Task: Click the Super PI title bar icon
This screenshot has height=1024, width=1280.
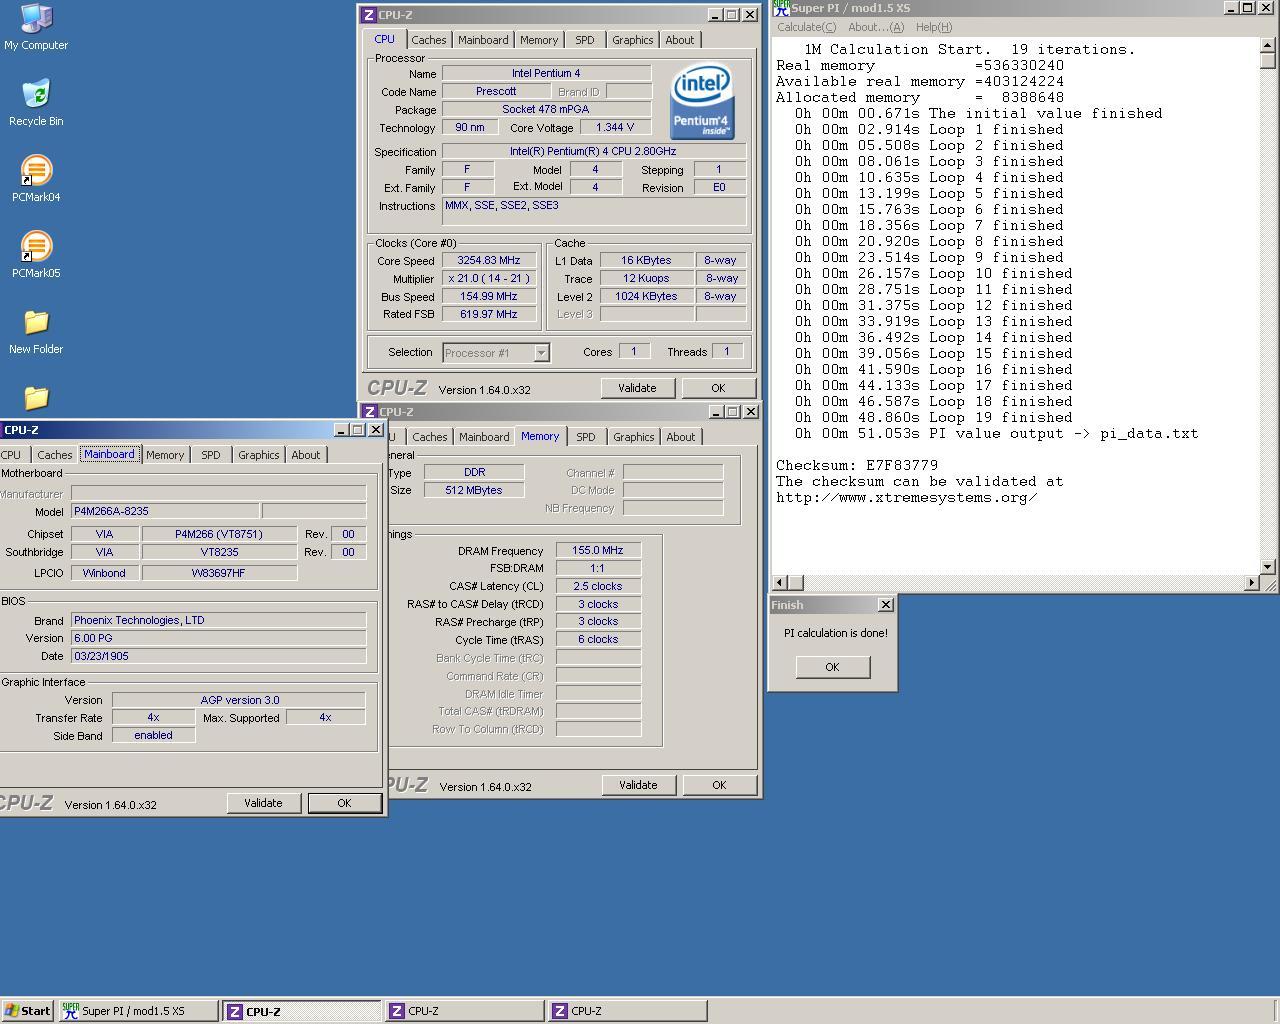Action: (781, 8)
